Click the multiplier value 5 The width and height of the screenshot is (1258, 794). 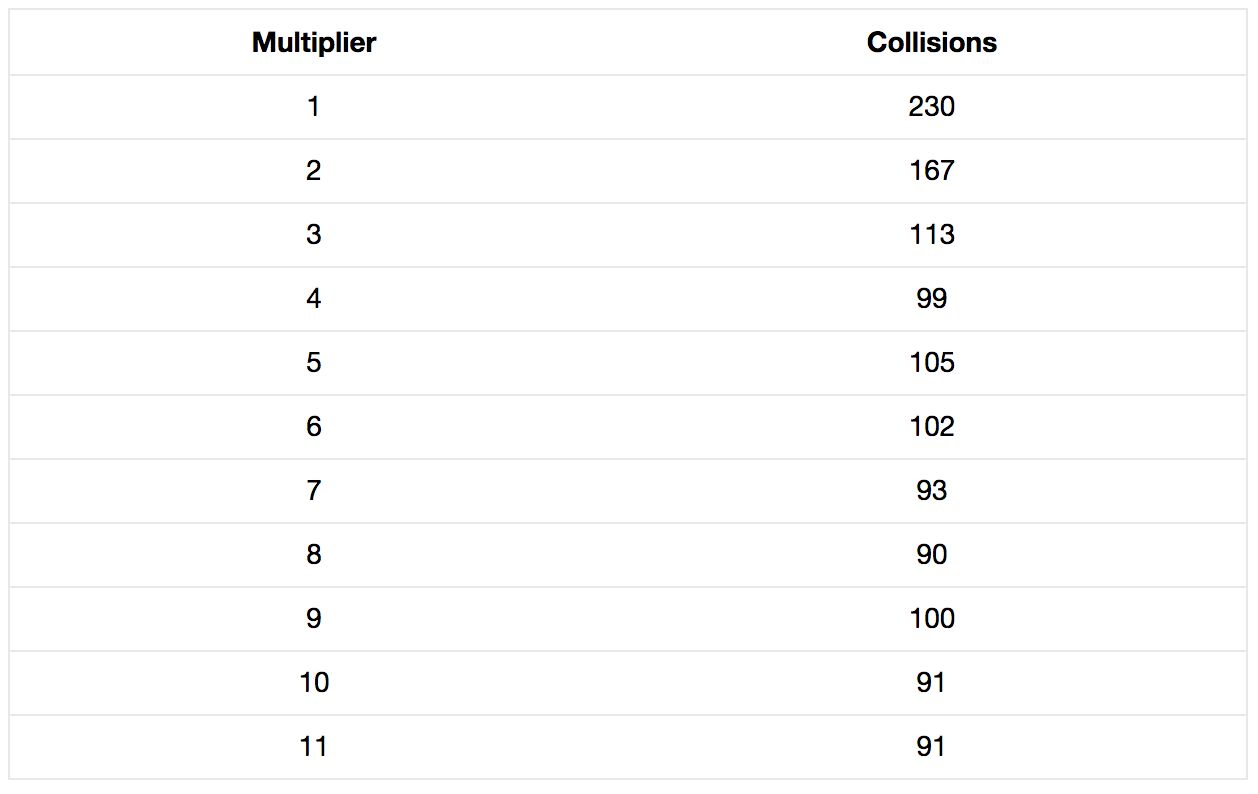tap(314, 363)
